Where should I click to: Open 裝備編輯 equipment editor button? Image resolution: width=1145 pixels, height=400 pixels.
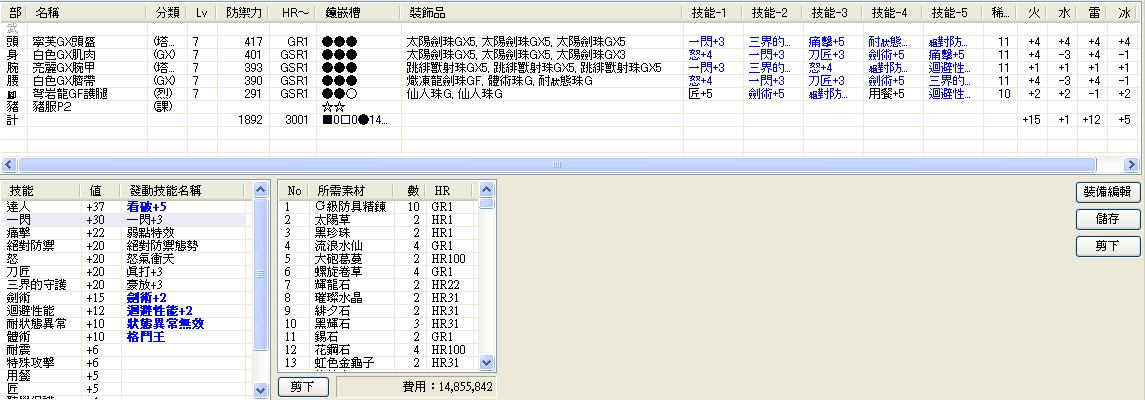click(x=1106, y=192)
